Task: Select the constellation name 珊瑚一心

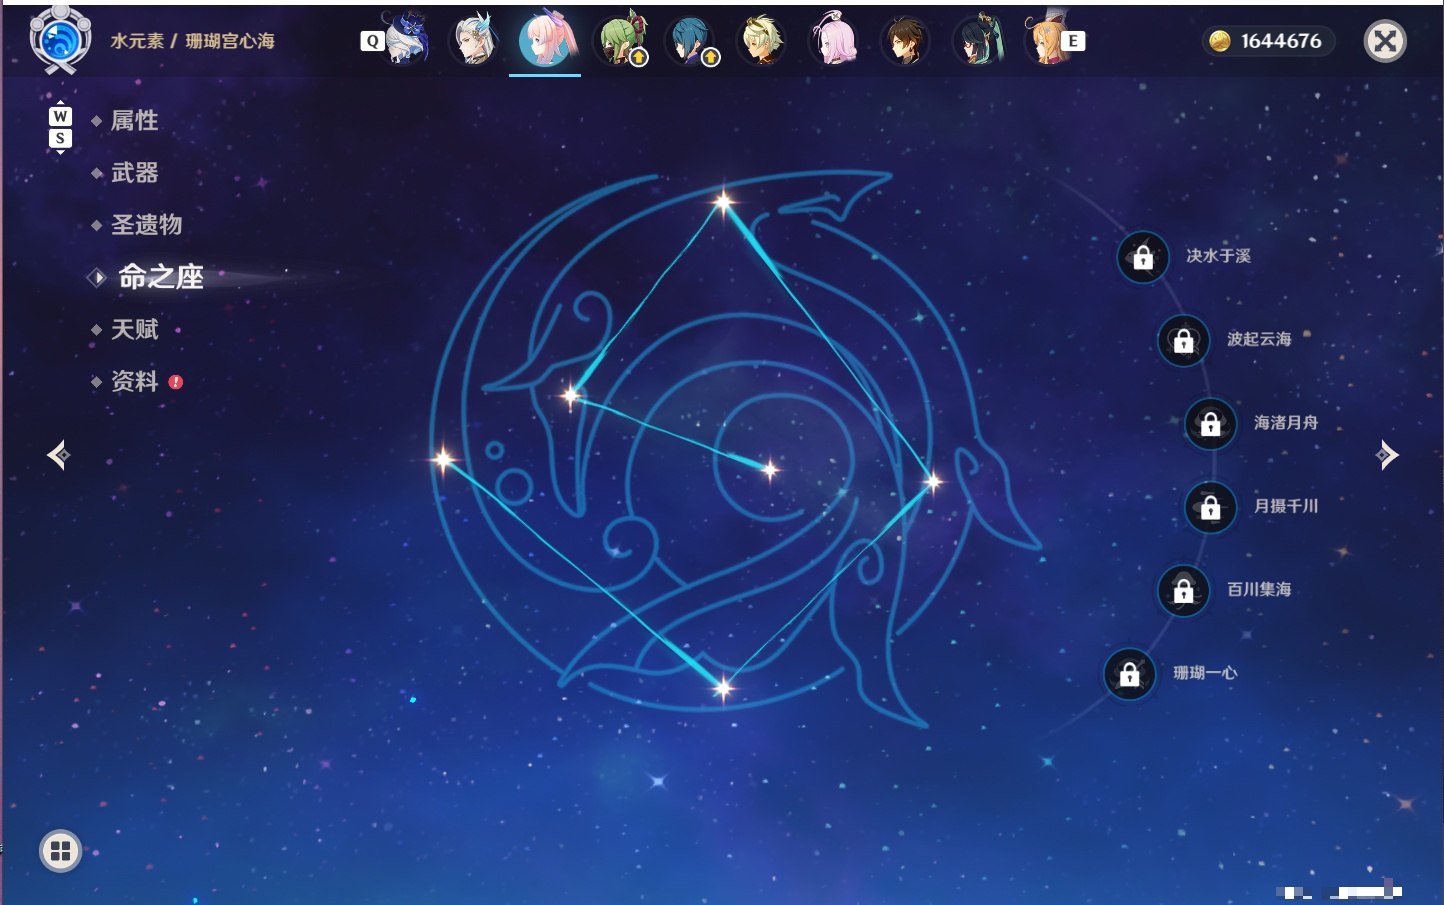Action: click(1205, 673)
